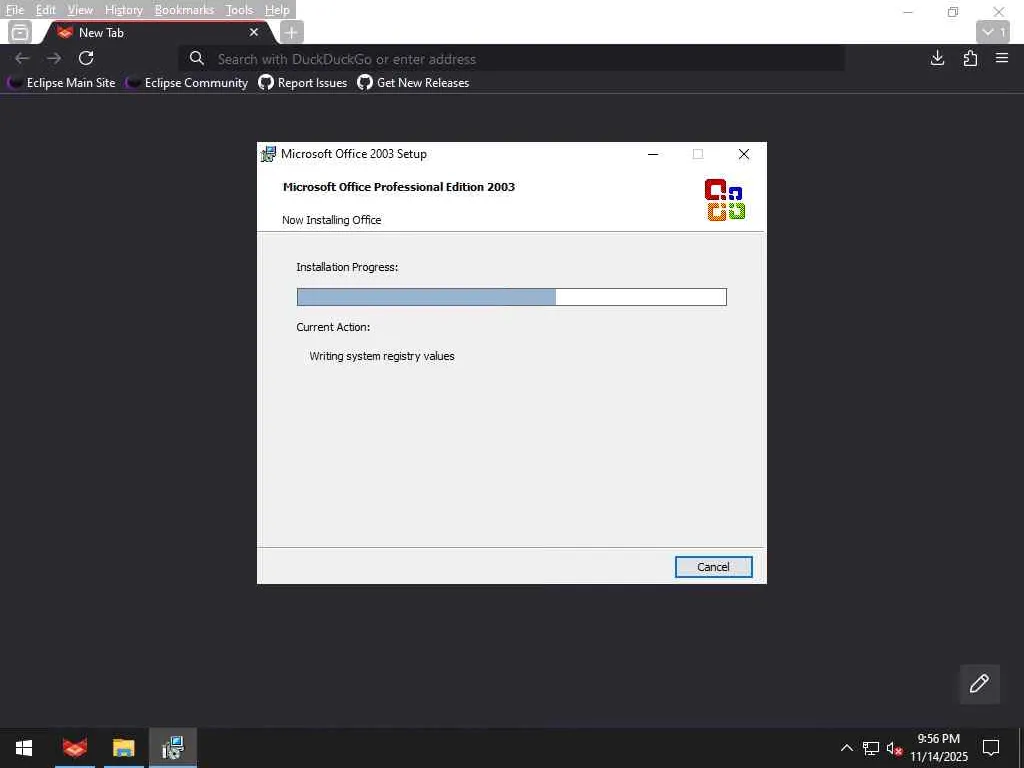Focus the DuckDuckGo address bar
The width and height of the screenshot is (1024, 768).
pyautogui.click(x=511, y=59)
